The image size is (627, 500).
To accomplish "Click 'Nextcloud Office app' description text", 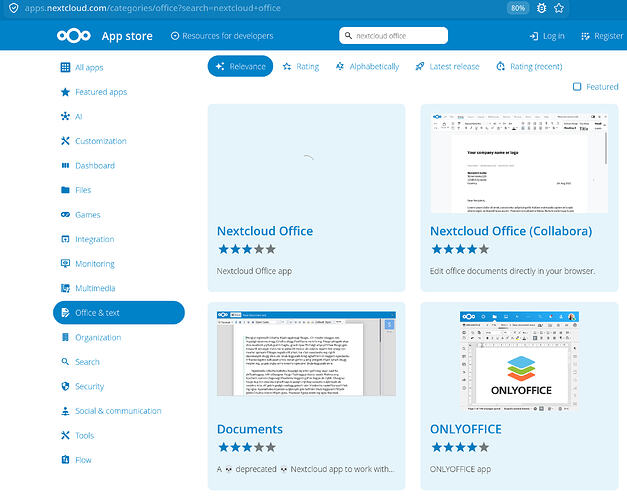I will 254,271.
